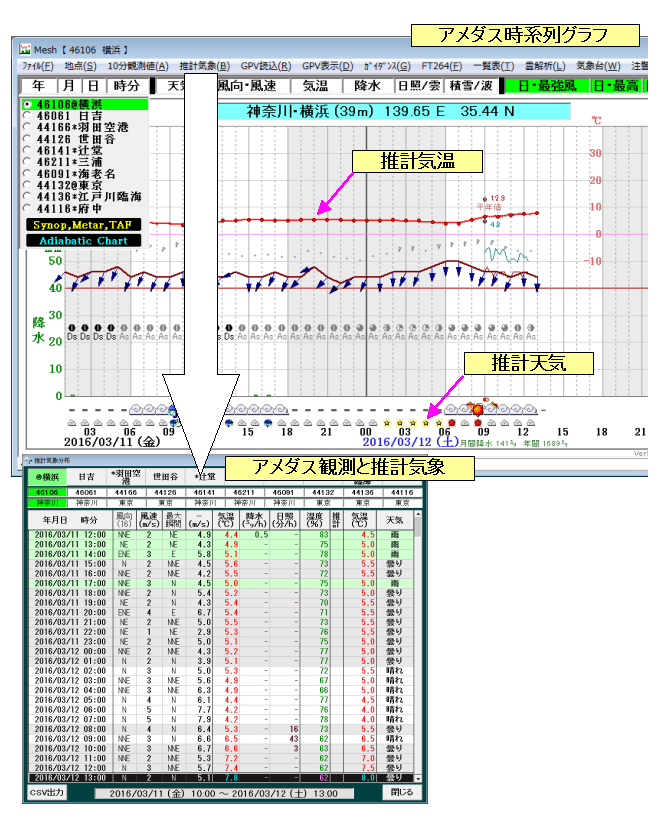Switch to the @横浜 station tab
This screenshot has width=663, height=815.
tap(47, 477)
